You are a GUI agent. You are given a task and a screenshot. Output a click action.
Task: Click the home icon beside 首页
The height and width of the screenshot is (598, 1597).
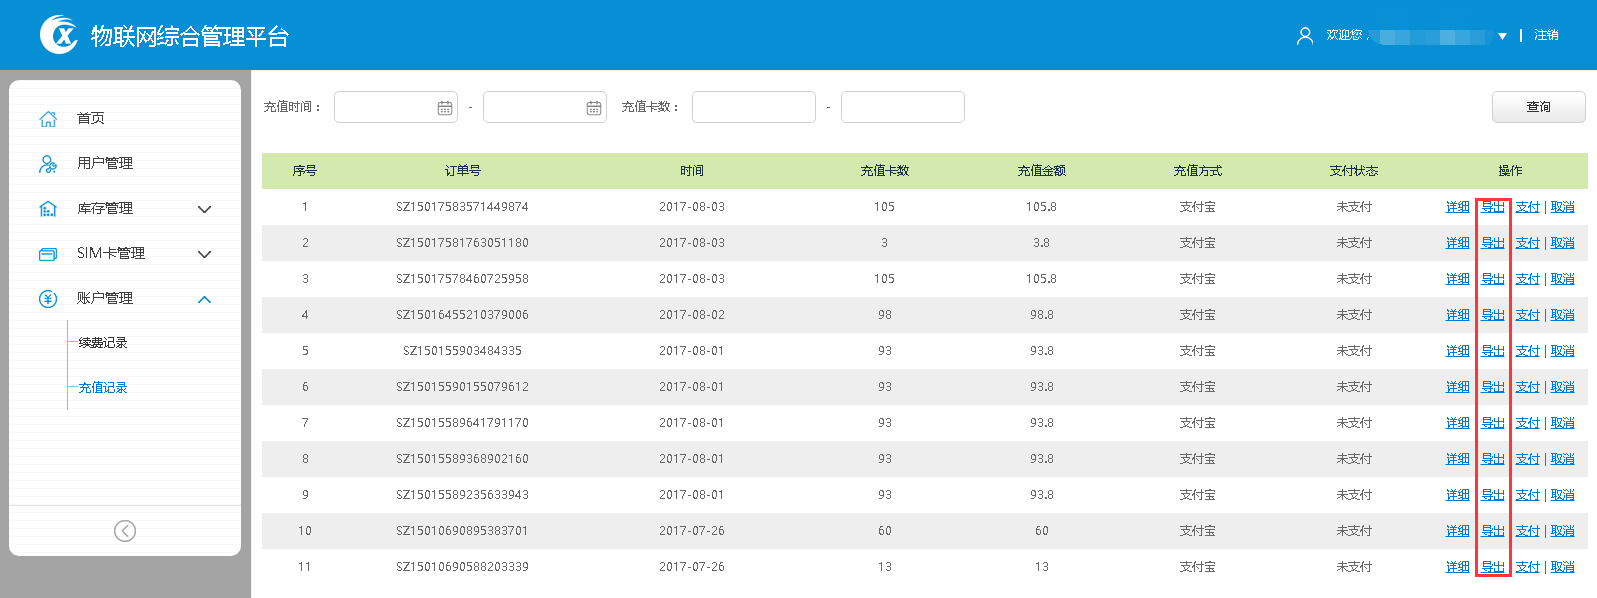[x=48, y=119]
